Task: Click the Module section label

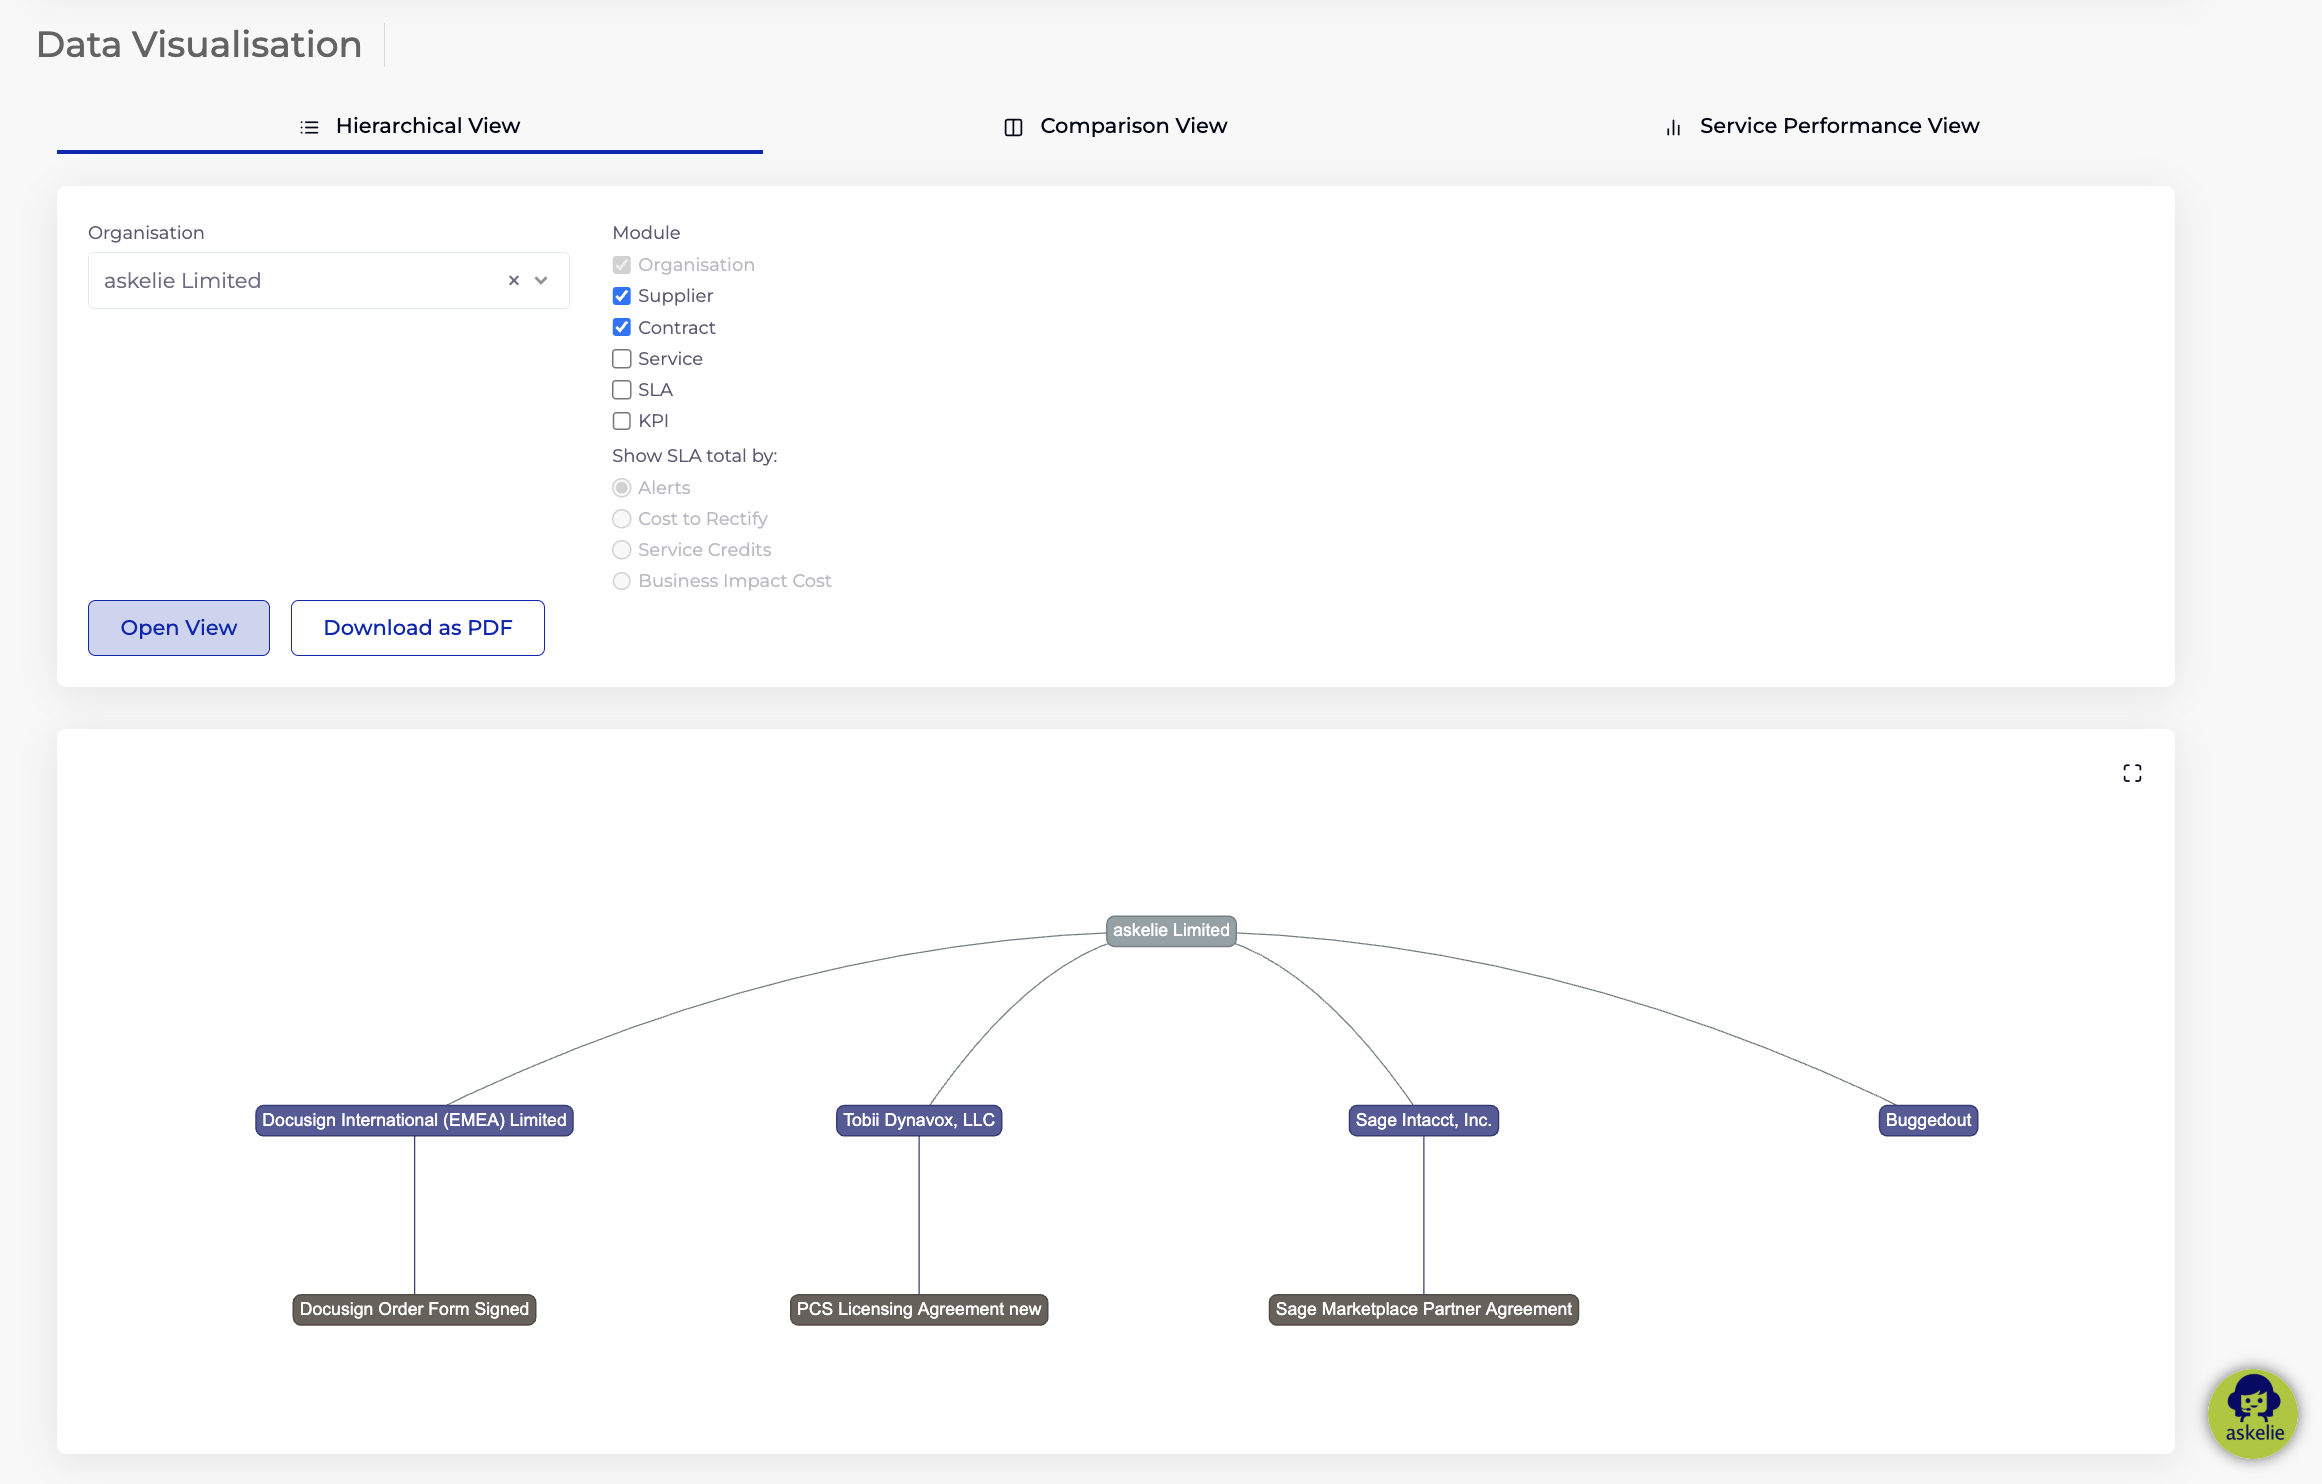Action: pyautogui.click(x=646, y=233)
